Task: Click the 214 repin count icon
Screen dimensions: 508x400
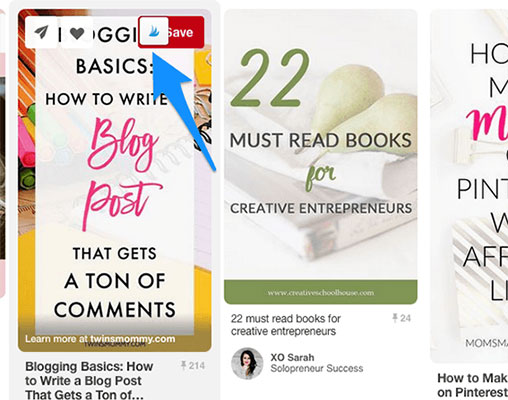Action: point(183,365)
